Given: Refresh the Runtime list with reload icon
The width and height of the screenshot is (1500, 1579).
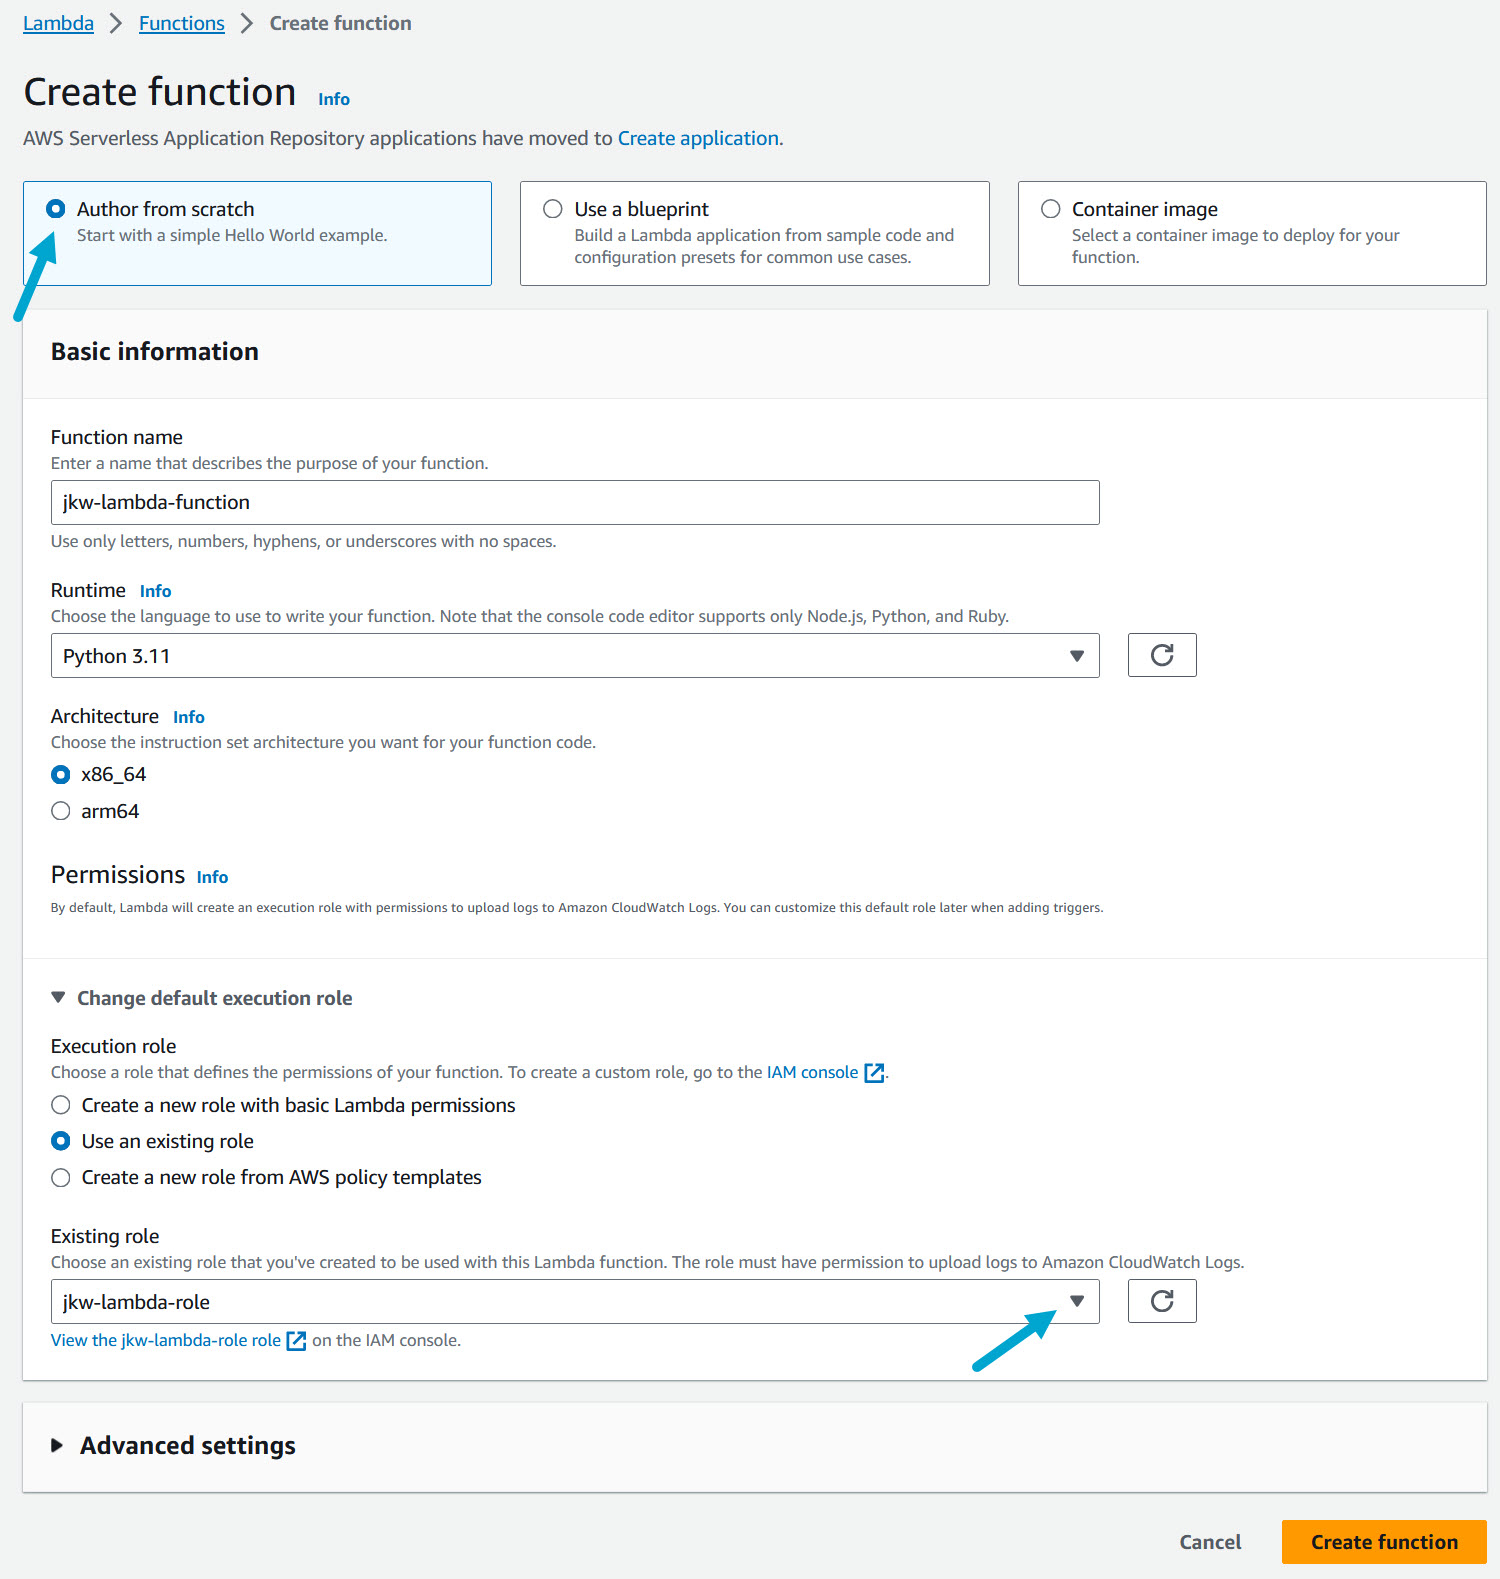Looking at the screenshot, I should pyautogui.click(x=1161, y=655).
